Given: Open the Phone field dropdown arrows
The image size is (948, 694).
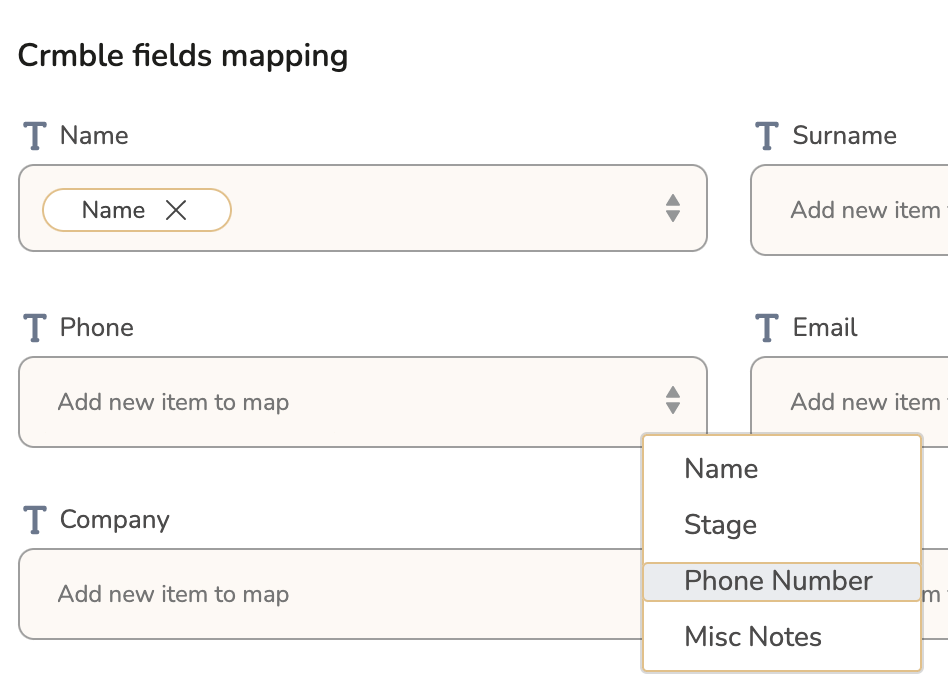Looking at the screenshot, I should pos(673,401).
